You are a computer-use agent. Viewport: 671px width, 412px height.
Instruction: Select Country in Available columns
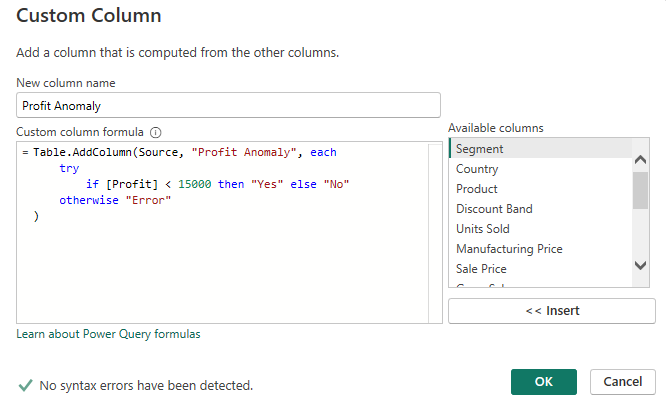tap(540, 169)
